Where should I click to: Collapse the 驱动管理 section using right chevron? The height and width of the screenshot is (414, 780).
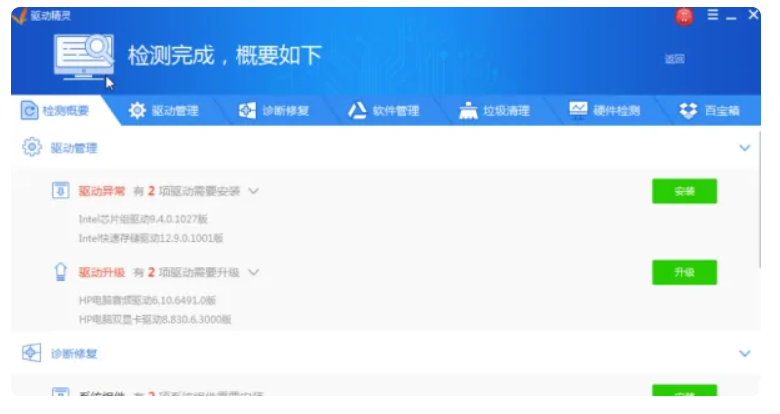click(x=744, y=148)
